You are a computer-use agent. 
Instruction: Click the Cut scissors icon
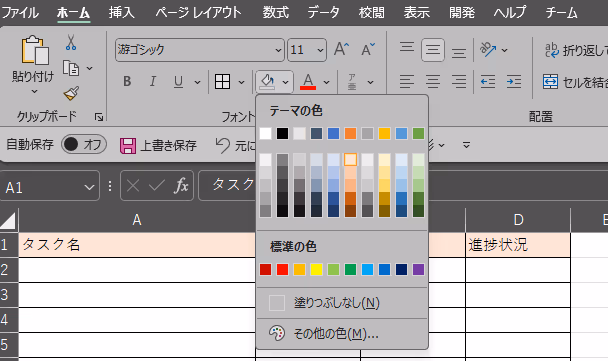[x=71, y=42]
